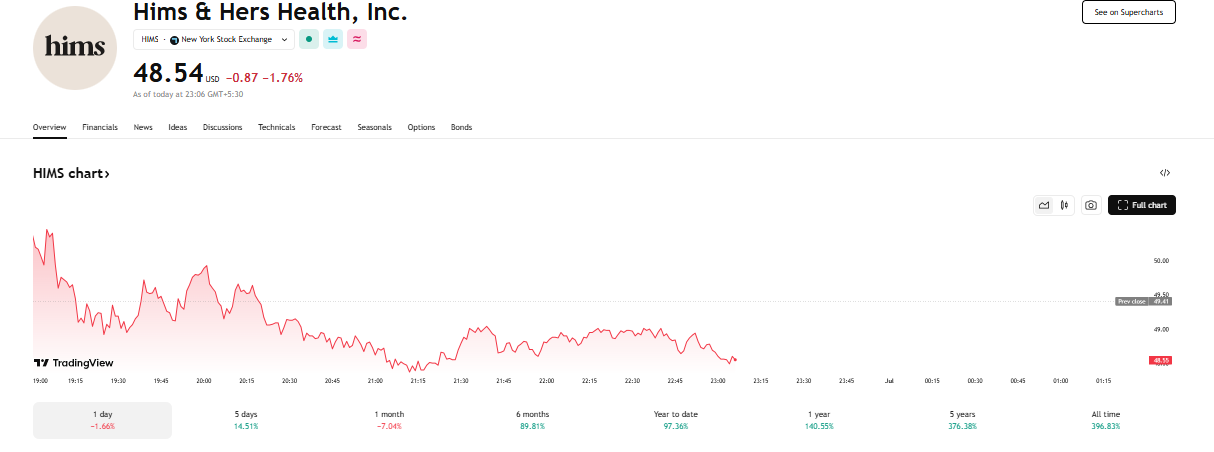The height and width of the screenshot is (452, 1214).
Task: Open the HIMS chart heading link
Action: tap(71, 174)
